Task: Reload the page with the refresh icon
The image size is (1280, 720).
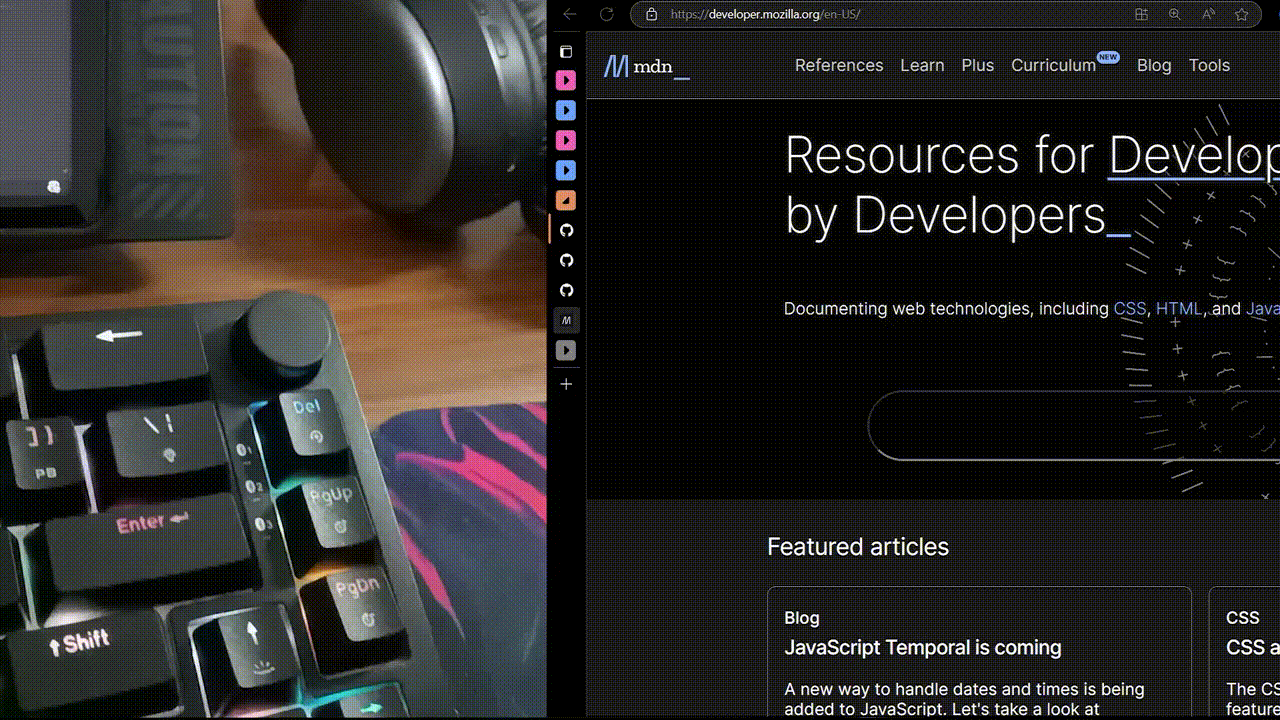Action: point(606,14)
